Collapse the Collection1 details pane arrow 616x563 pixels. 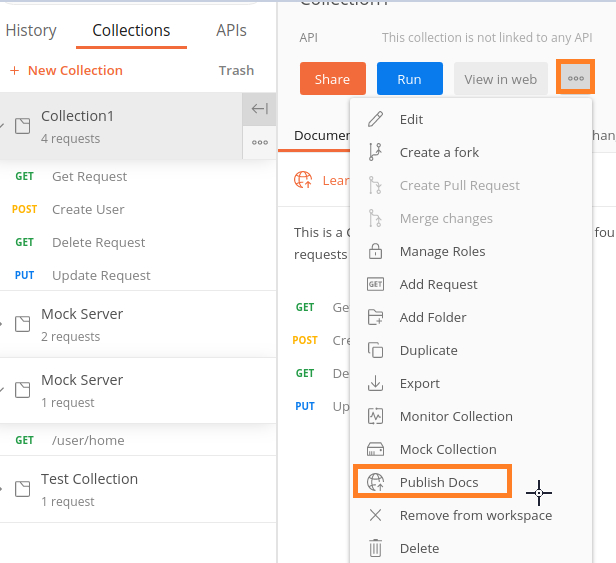(259, 109)
